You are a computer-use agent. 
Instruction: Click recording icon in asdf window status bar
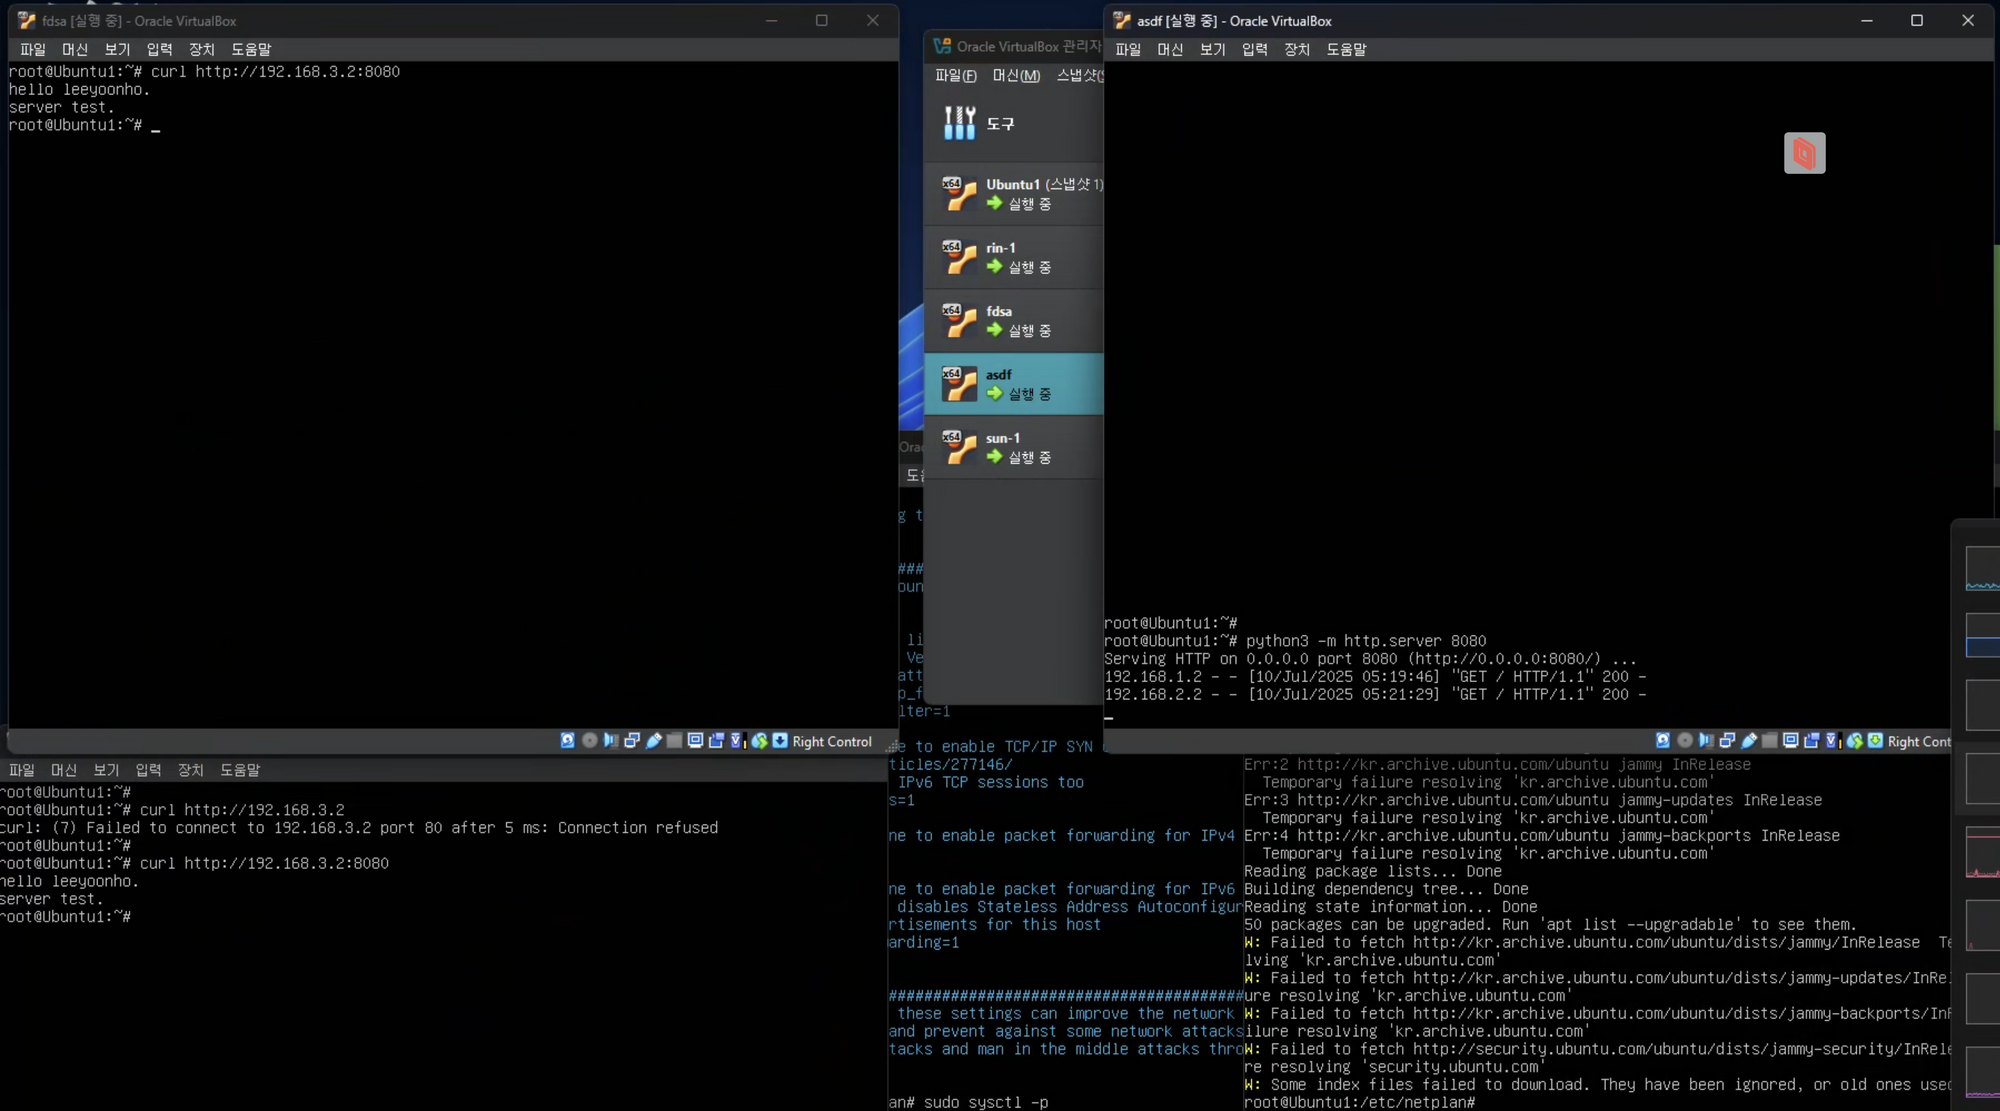(x=1811, y=741)
